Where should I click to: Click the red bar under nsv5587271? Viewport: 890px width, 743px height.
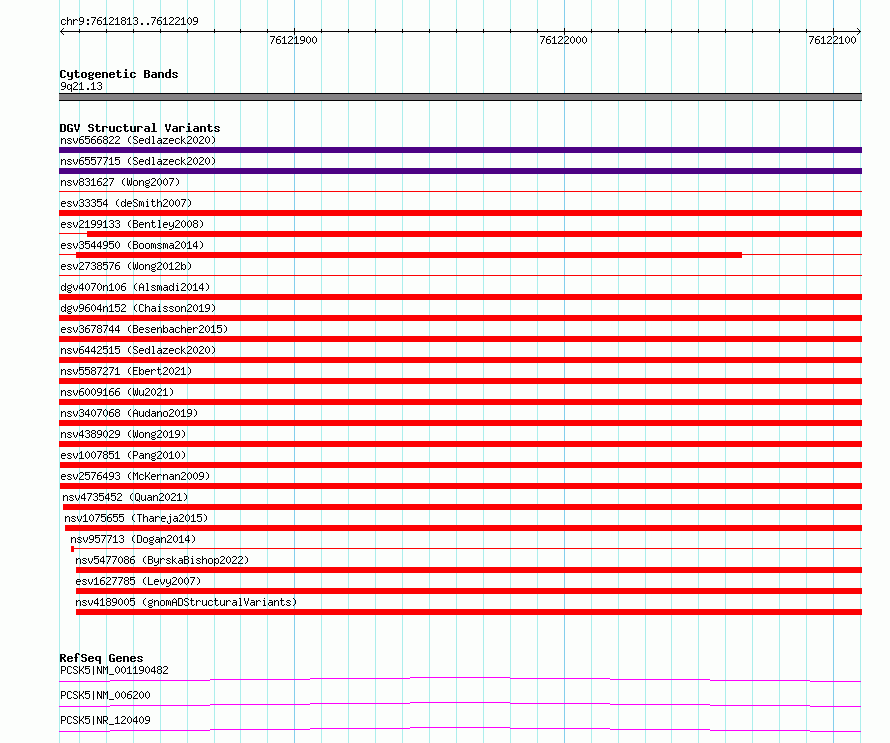pyautogui.click(x=460, y=381)
